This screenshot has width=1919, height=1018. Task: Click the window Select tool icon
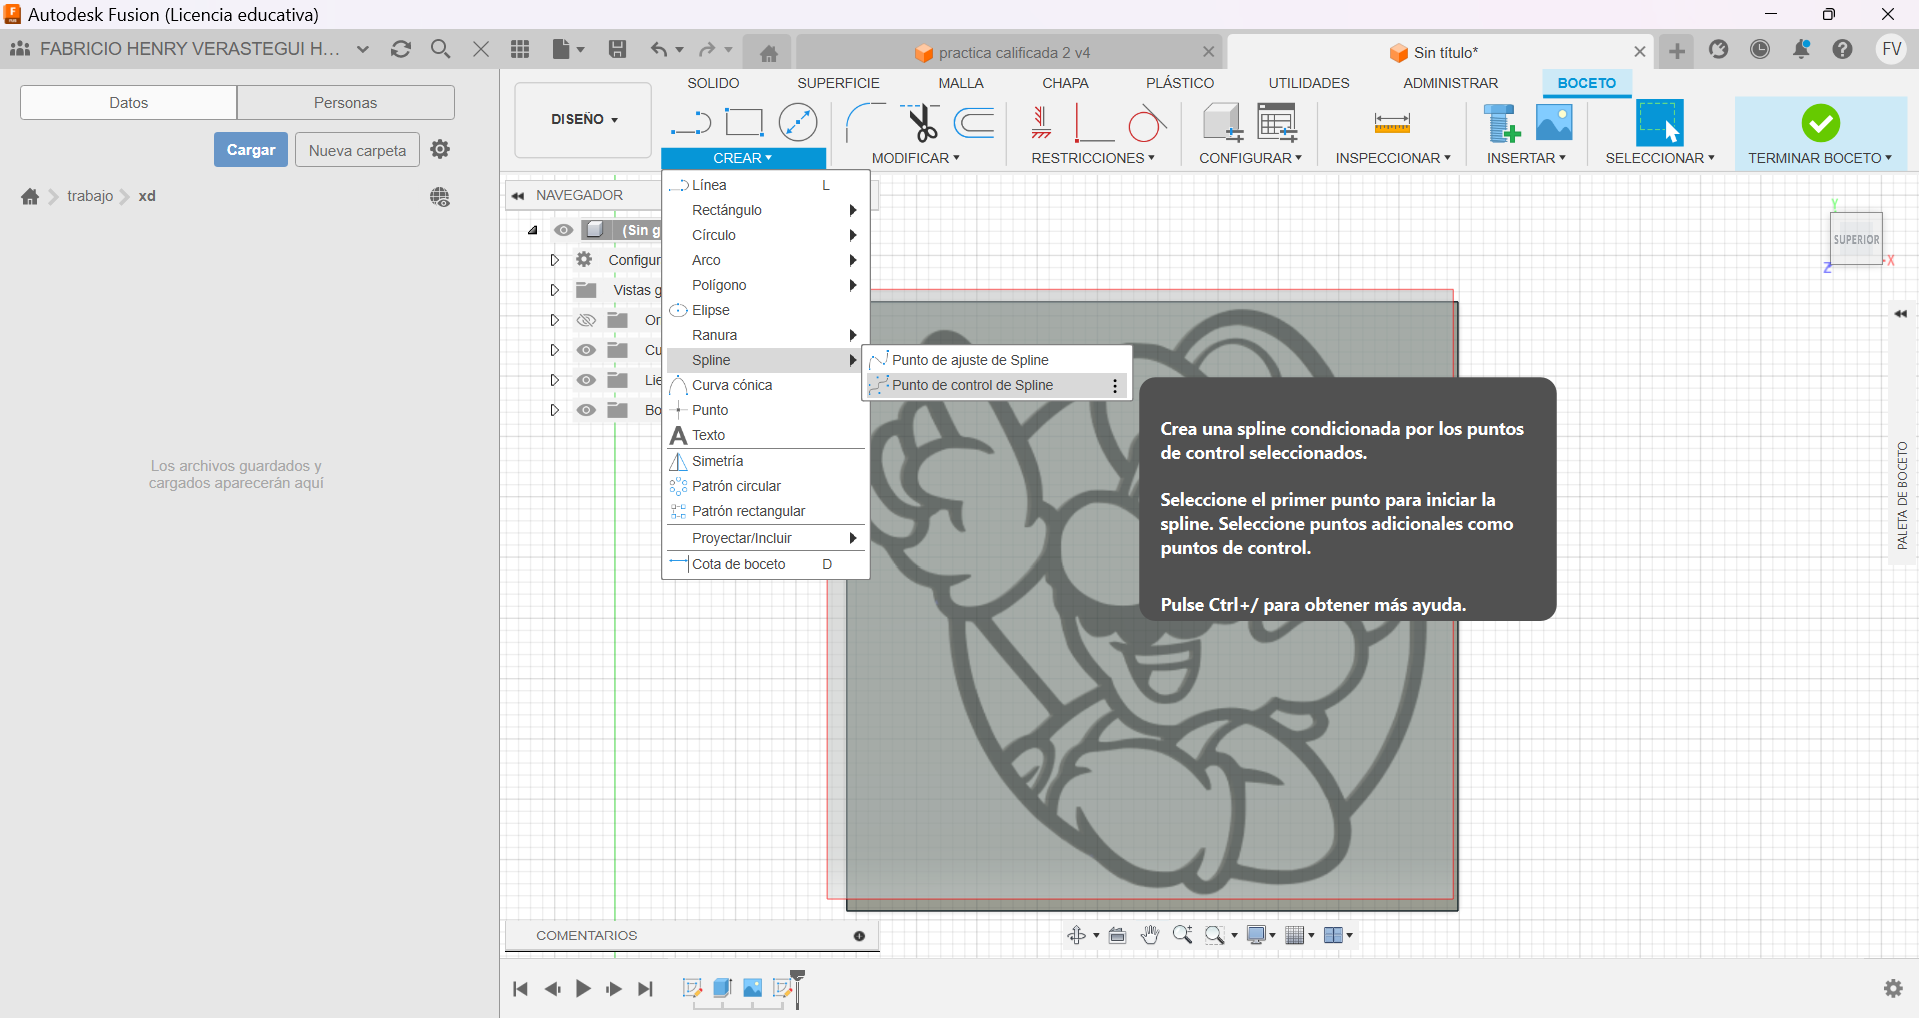pos(1659,122)
